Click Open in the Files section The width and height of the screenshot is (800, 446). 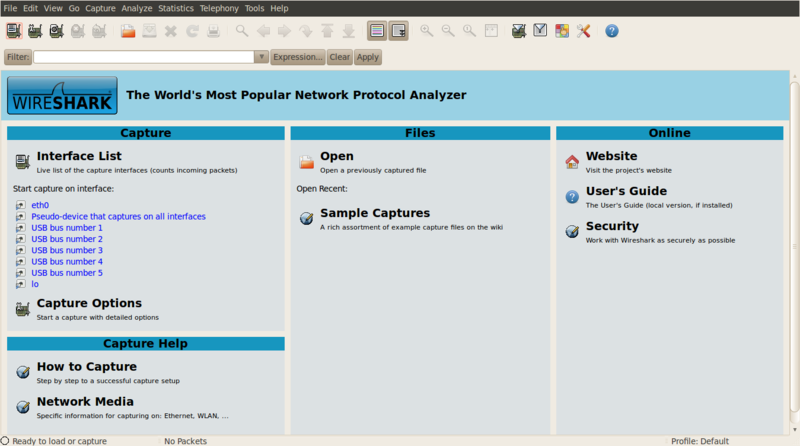point(337,156)
